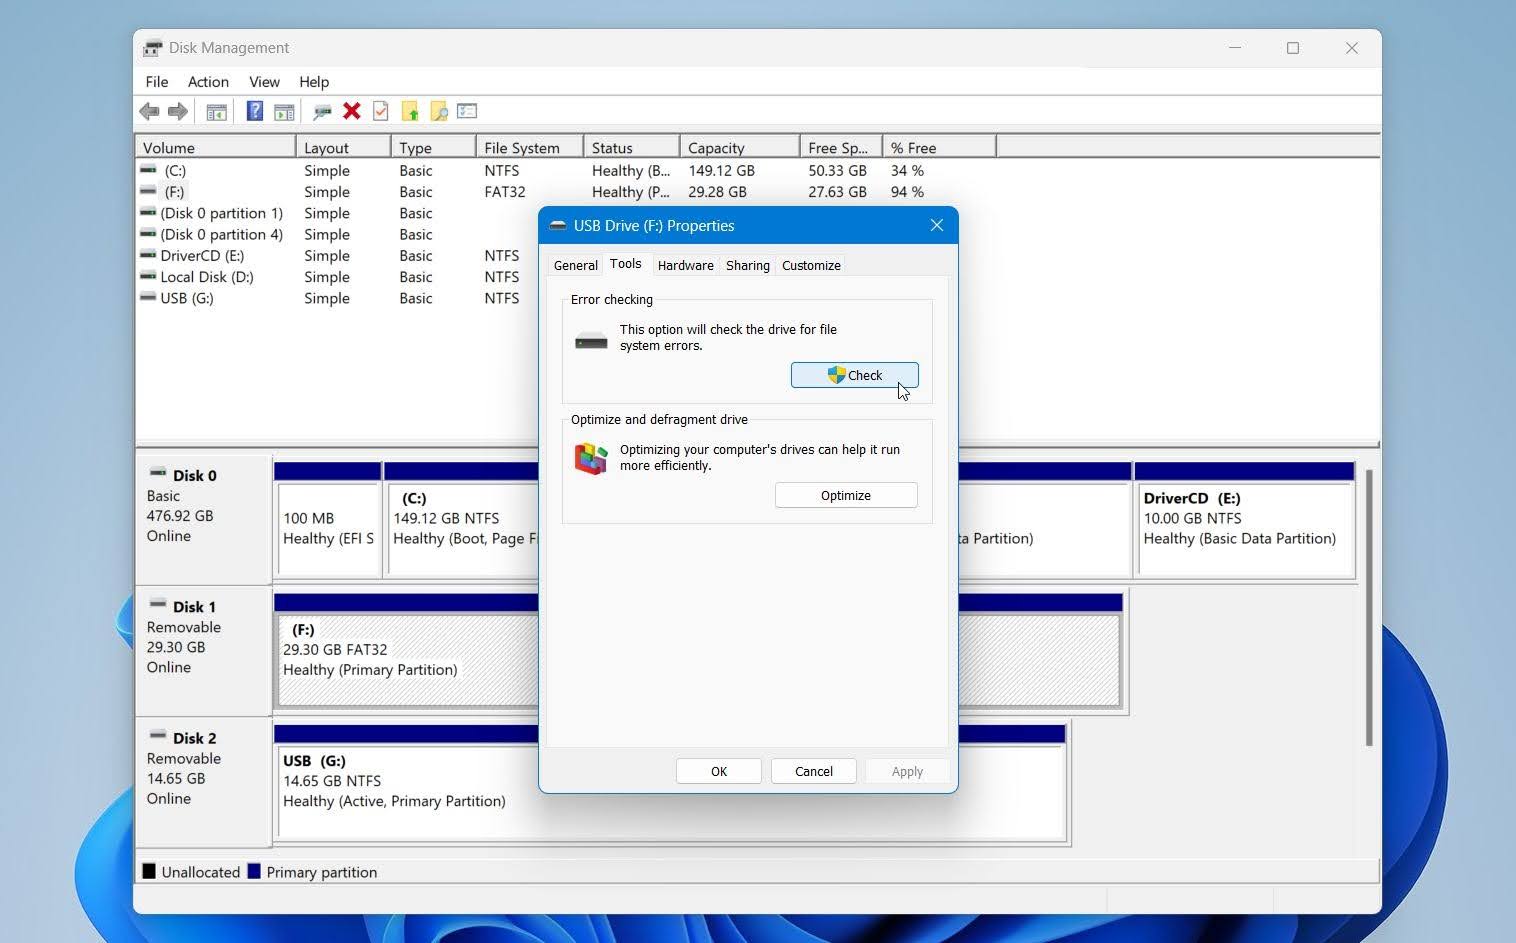Click Cancel in the Properties dialog
1516x943 pixels.
[x=814, y=771]
